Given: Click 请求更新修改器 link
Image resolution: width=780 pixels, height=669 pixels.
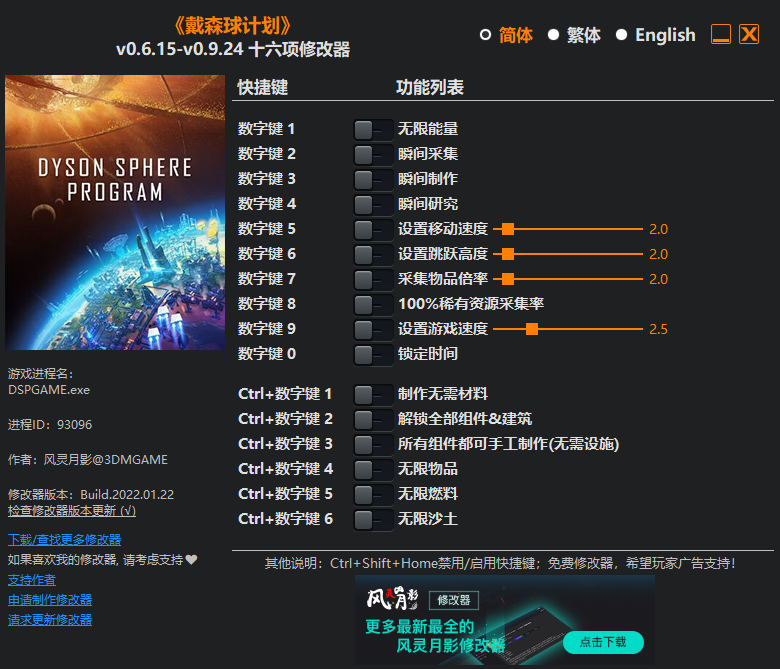Looking at the screenshot, I should [50, 620].
